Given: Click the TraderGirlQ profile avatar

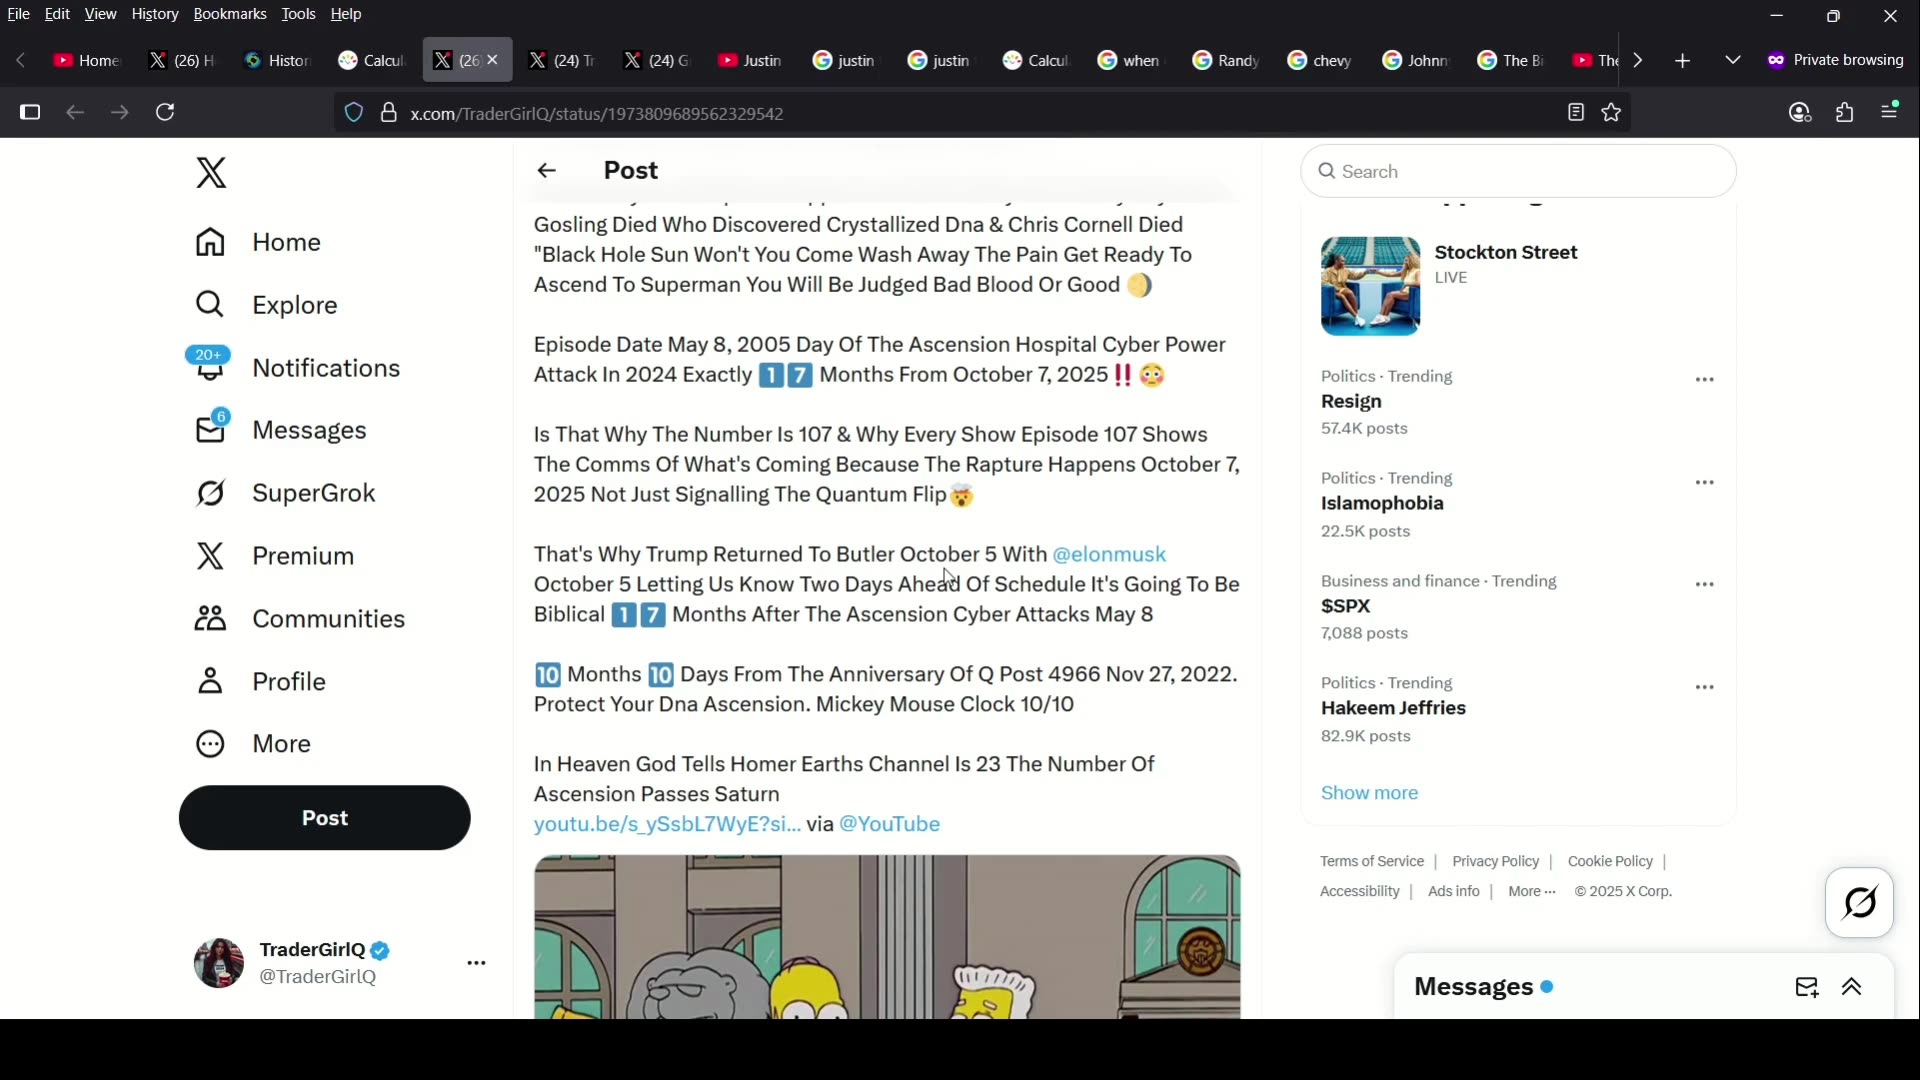Looking at the screenshot, I should 218,964.
